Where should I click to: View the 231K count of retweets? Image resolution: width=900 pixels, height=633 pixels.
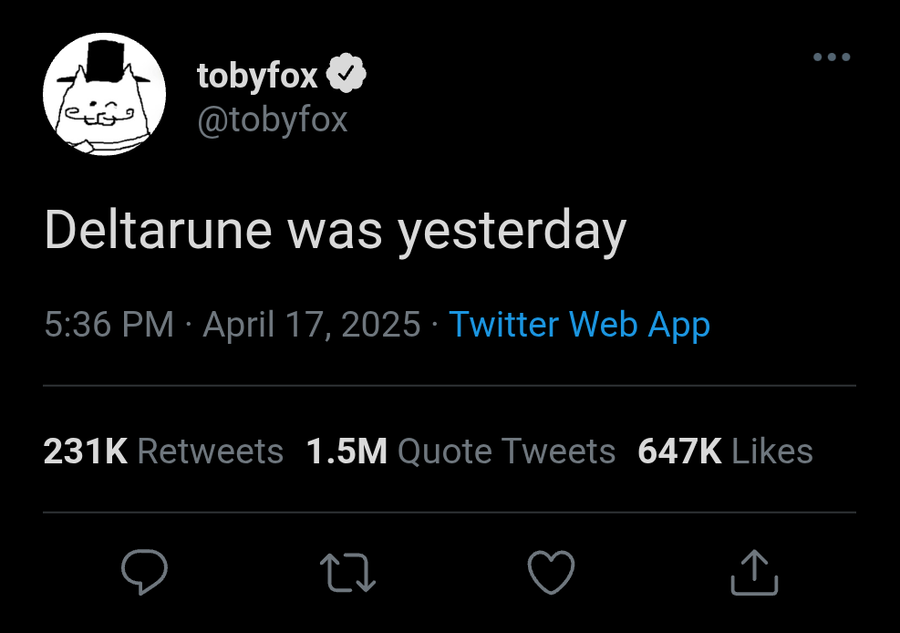85,451
